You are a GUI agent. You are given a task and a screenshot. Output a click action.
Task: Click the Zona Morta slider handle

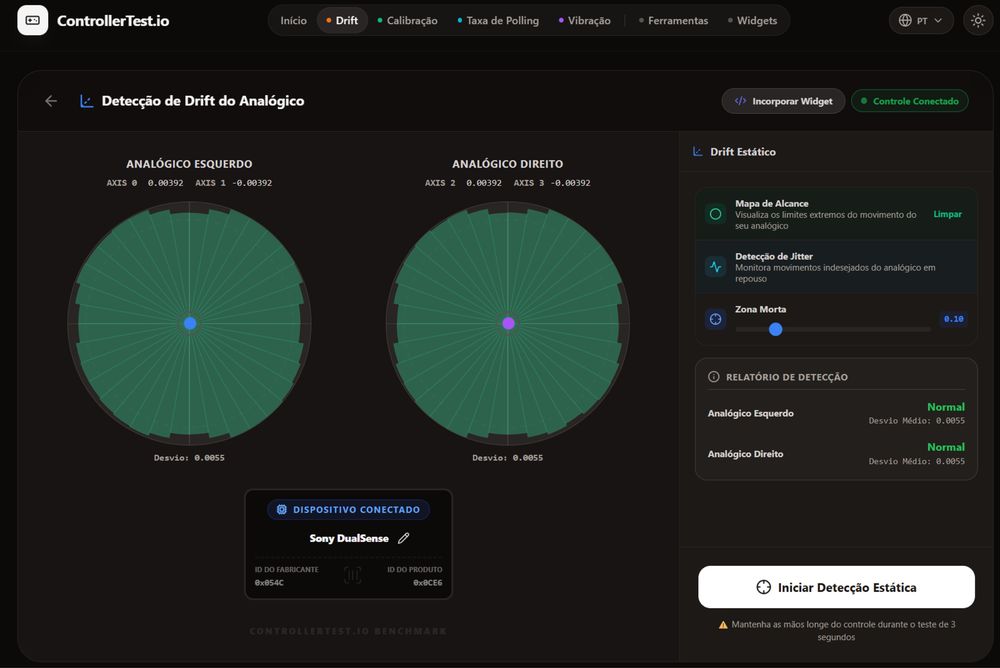coord(776,329)
